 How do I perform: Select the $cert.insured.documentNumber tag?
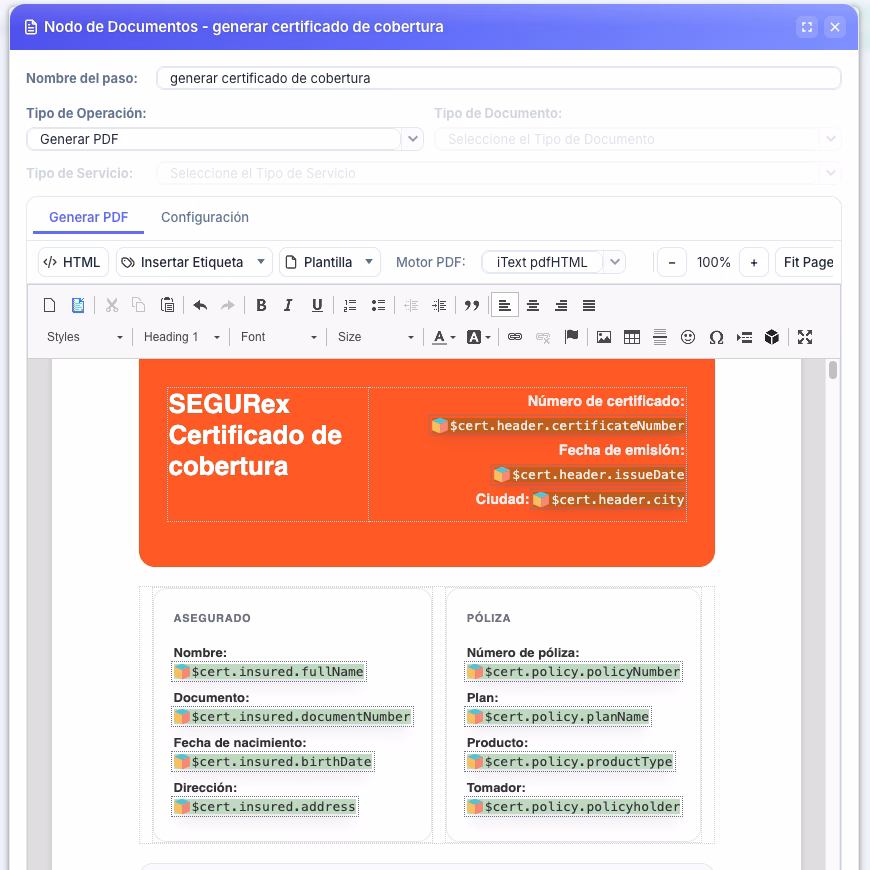coord(292,717)
